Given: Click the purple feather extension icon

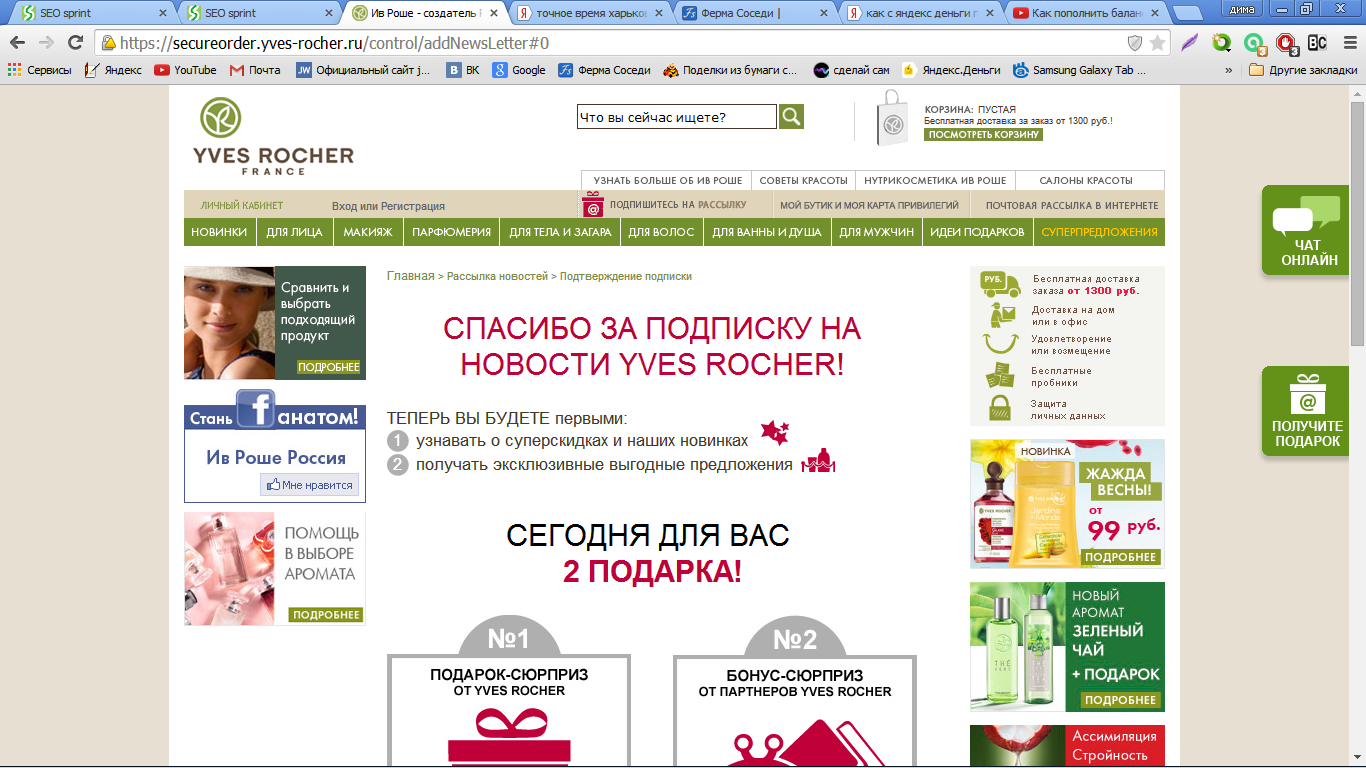Looking at the screenshot, I should point(1189,43).
